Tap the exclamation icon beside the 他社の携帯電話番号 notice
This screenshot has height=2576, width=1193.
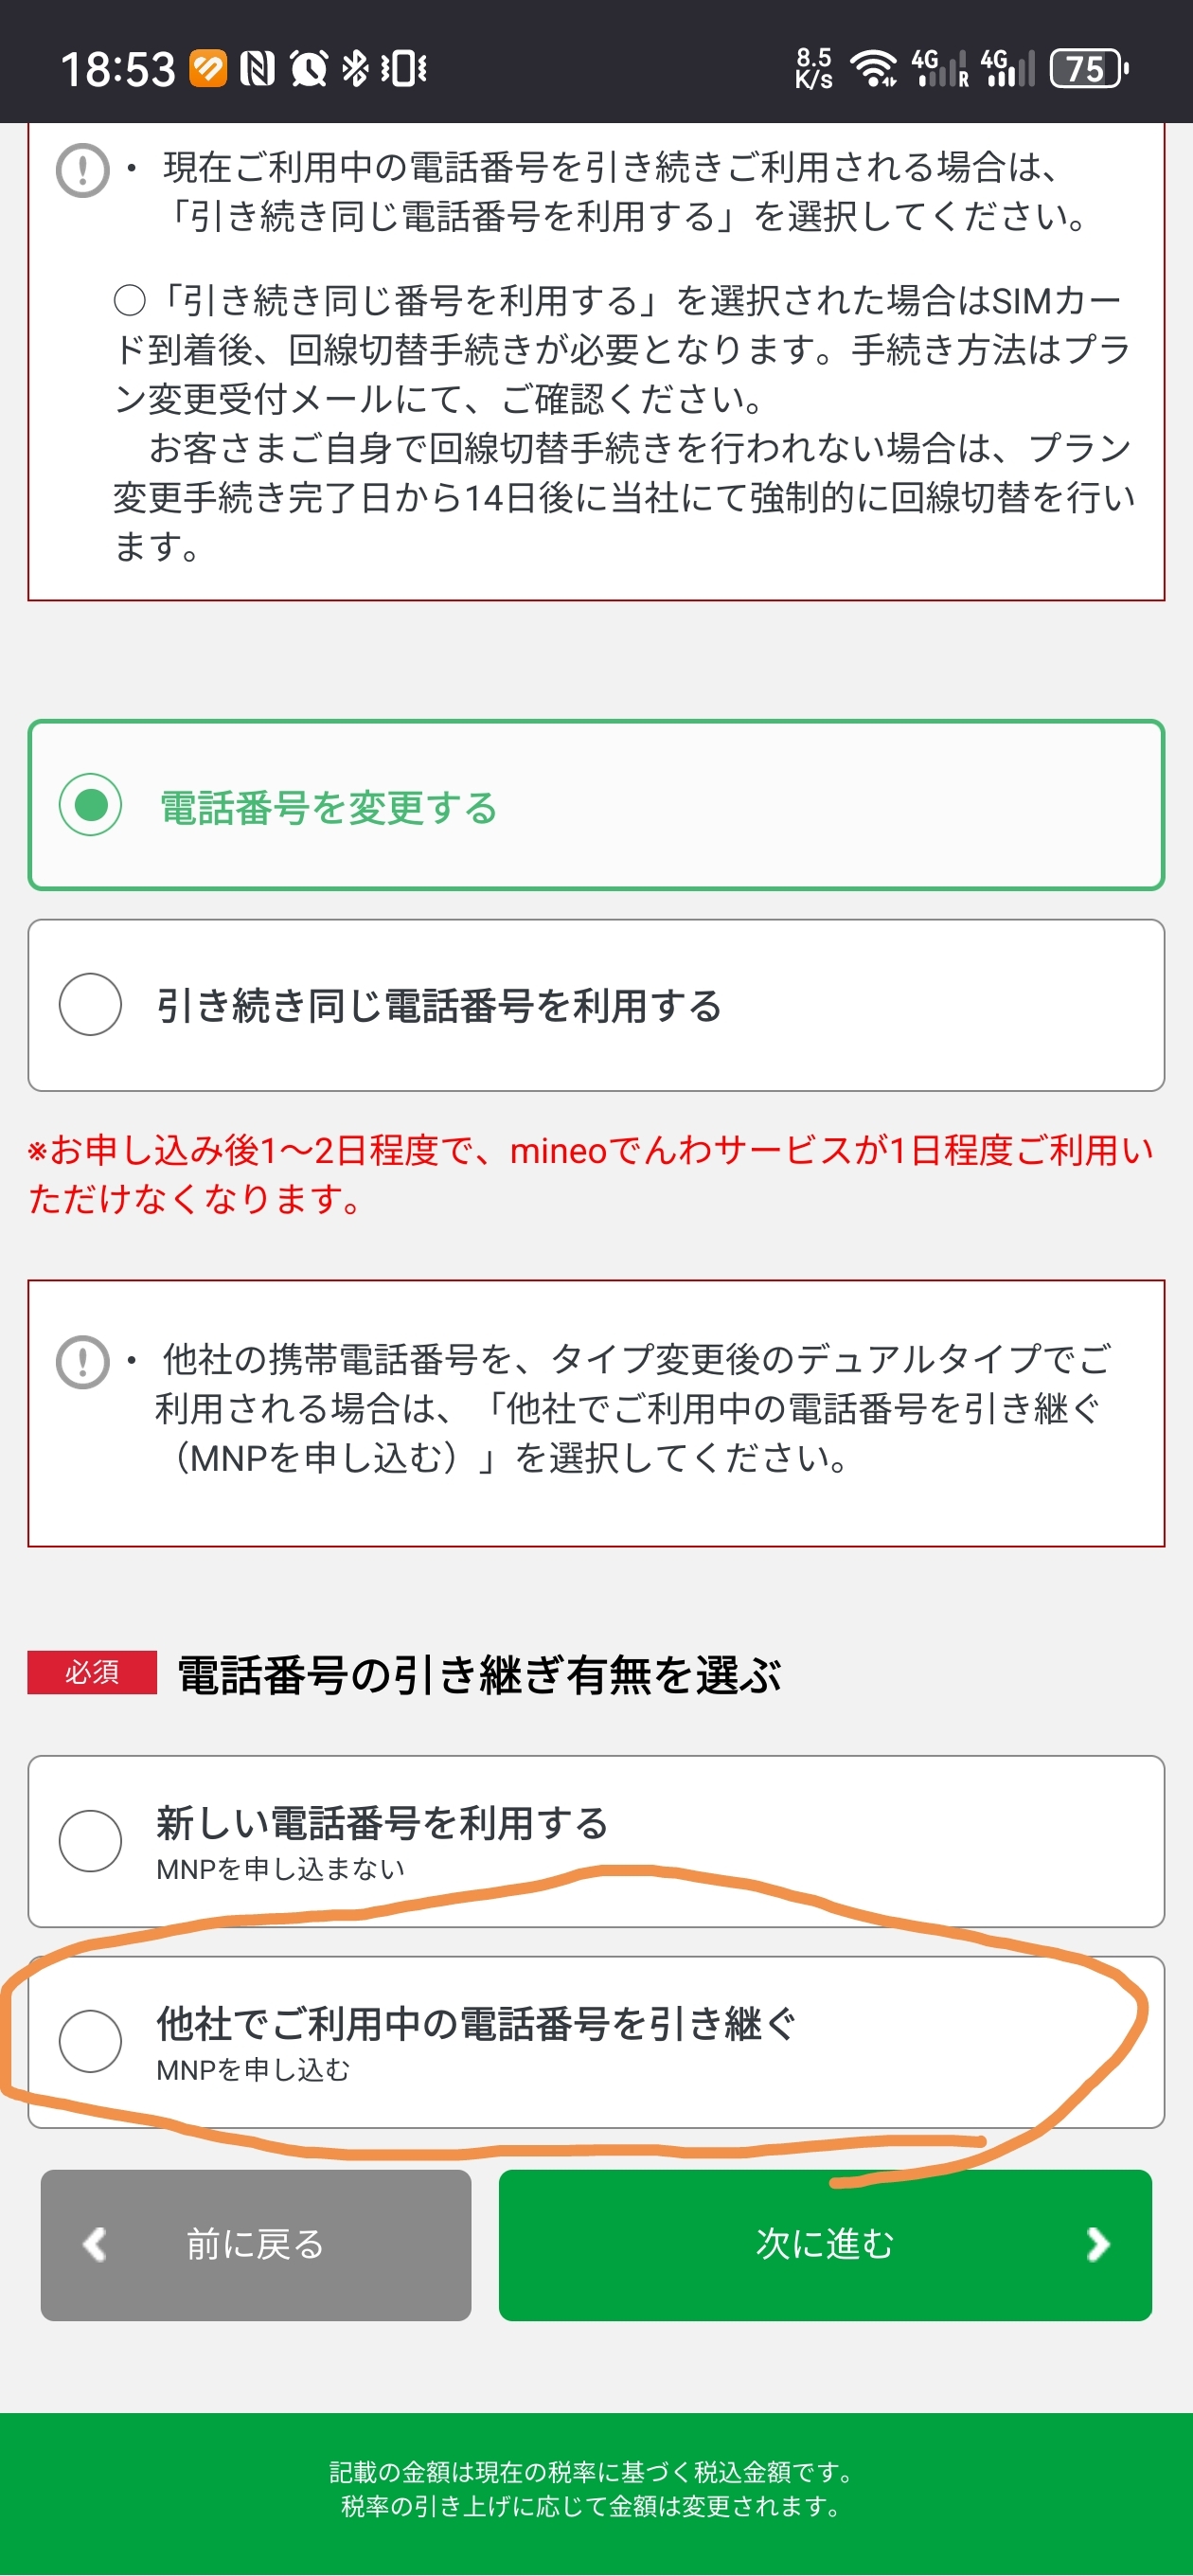tap(82, 1362)
